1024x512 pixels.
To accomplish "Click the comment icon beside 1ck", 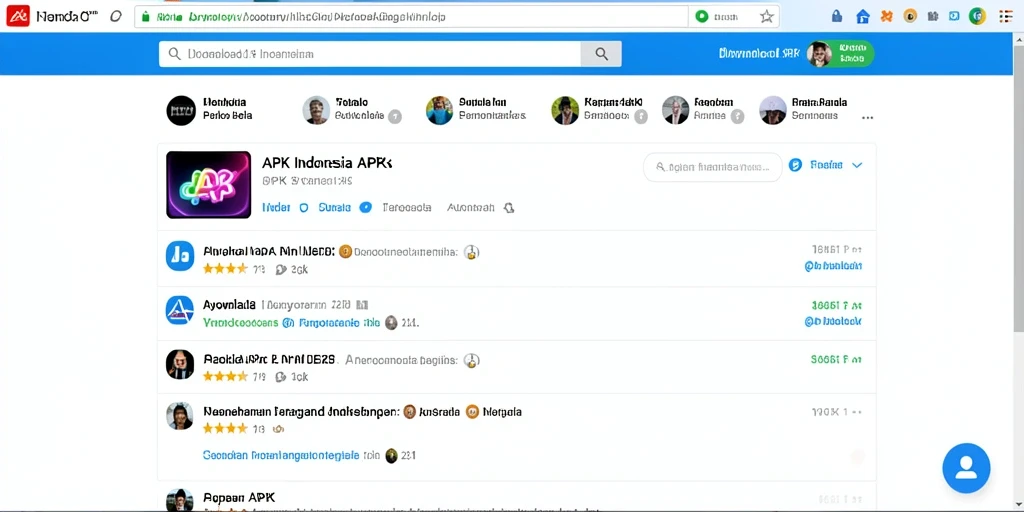I will click(x=281, y=377).
